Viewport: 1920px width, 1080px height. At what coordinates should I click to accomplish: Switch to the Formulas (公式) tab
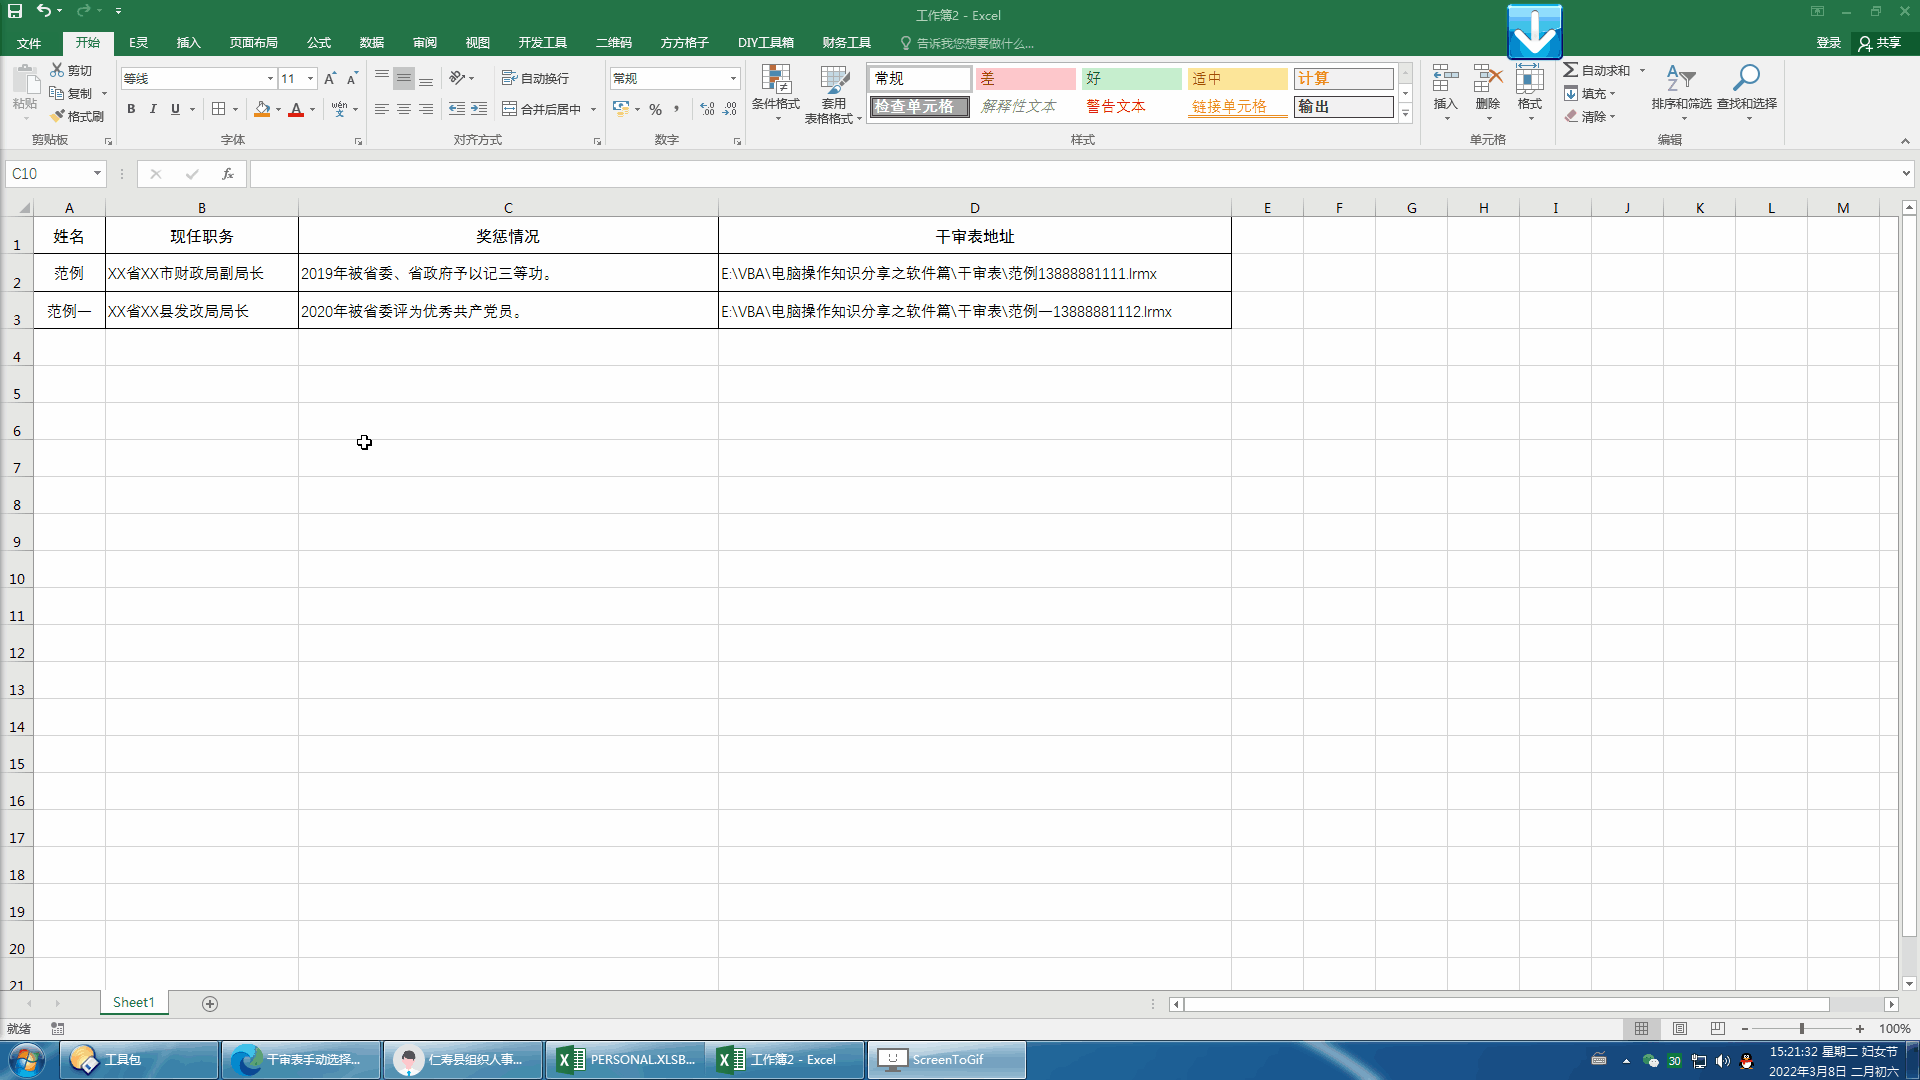point(319,43)
